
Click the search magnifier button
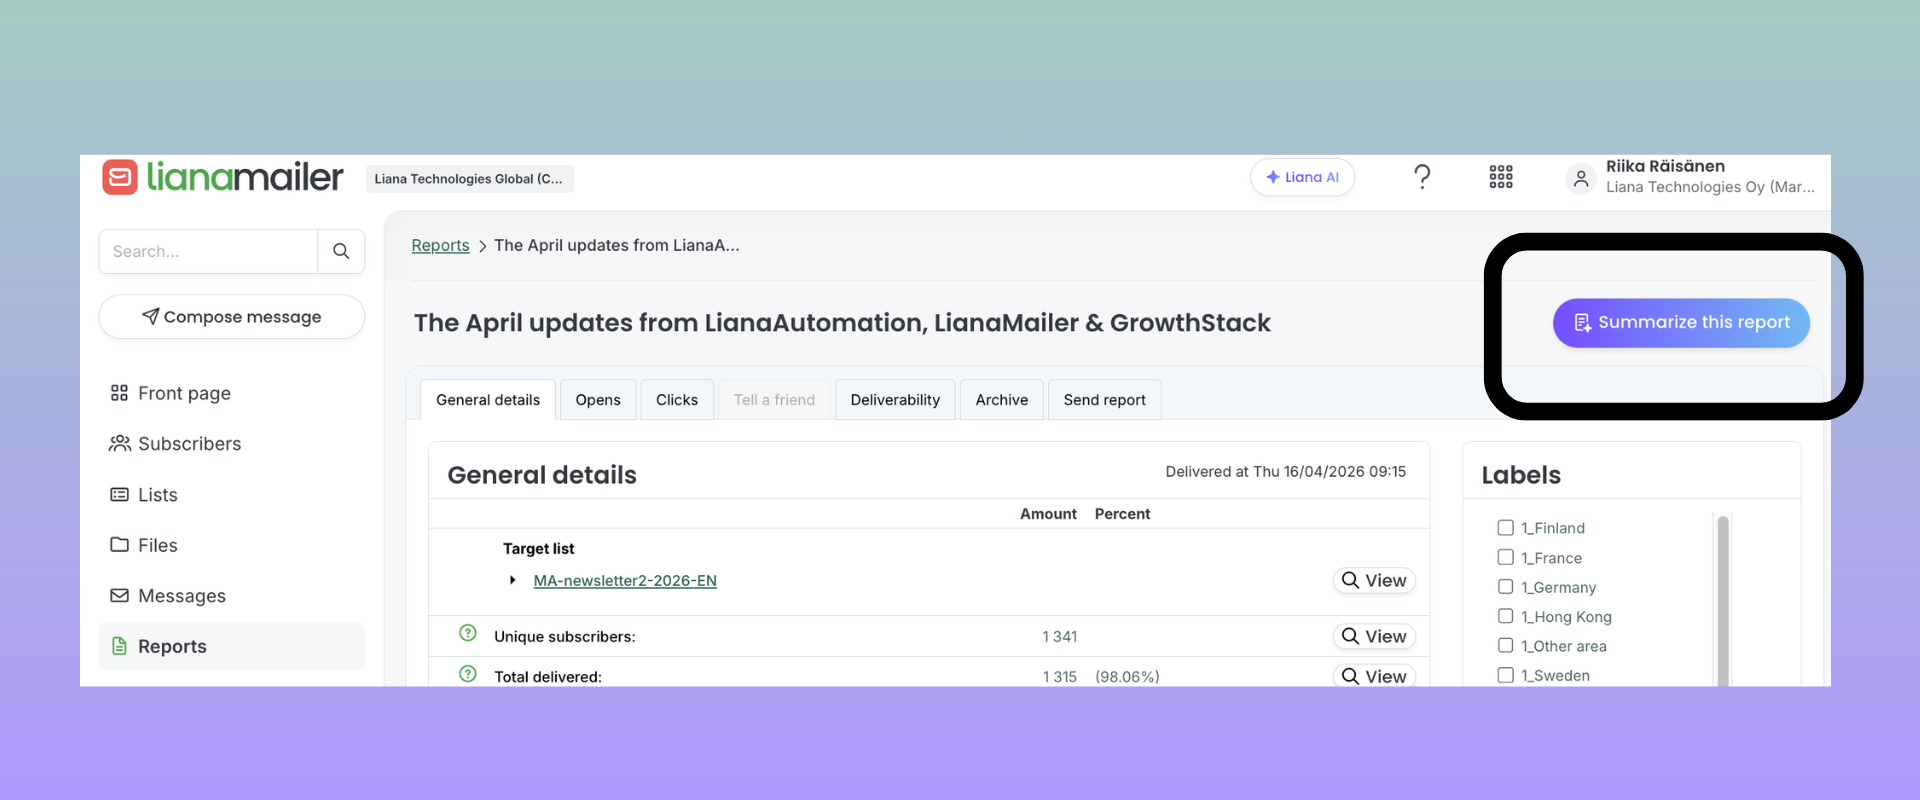tap(341, 251)
